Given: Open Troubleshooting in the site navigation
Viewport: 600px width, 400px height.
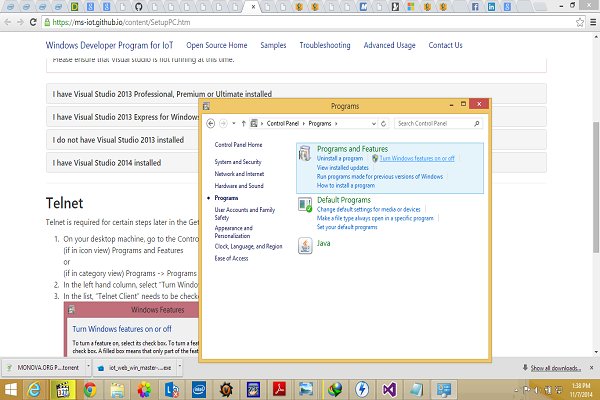Looking at the screenshot, I should click(325, 45).
